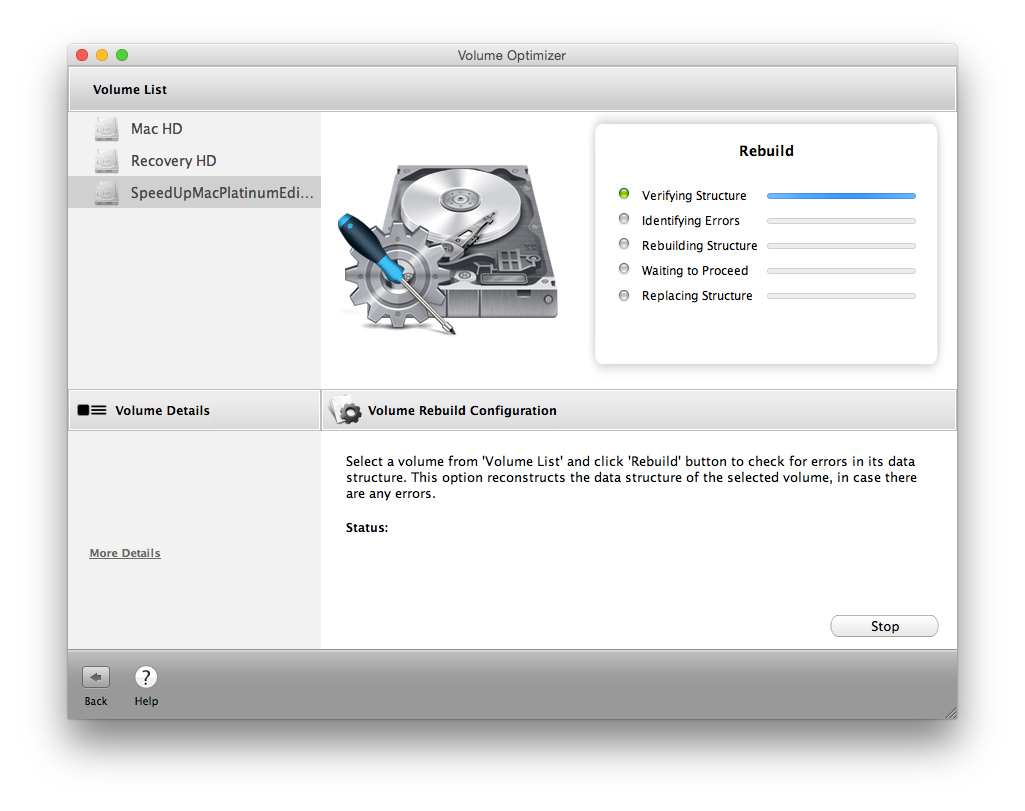Click green zoom window button
The image size is (1025, 811).
point(122,55)
